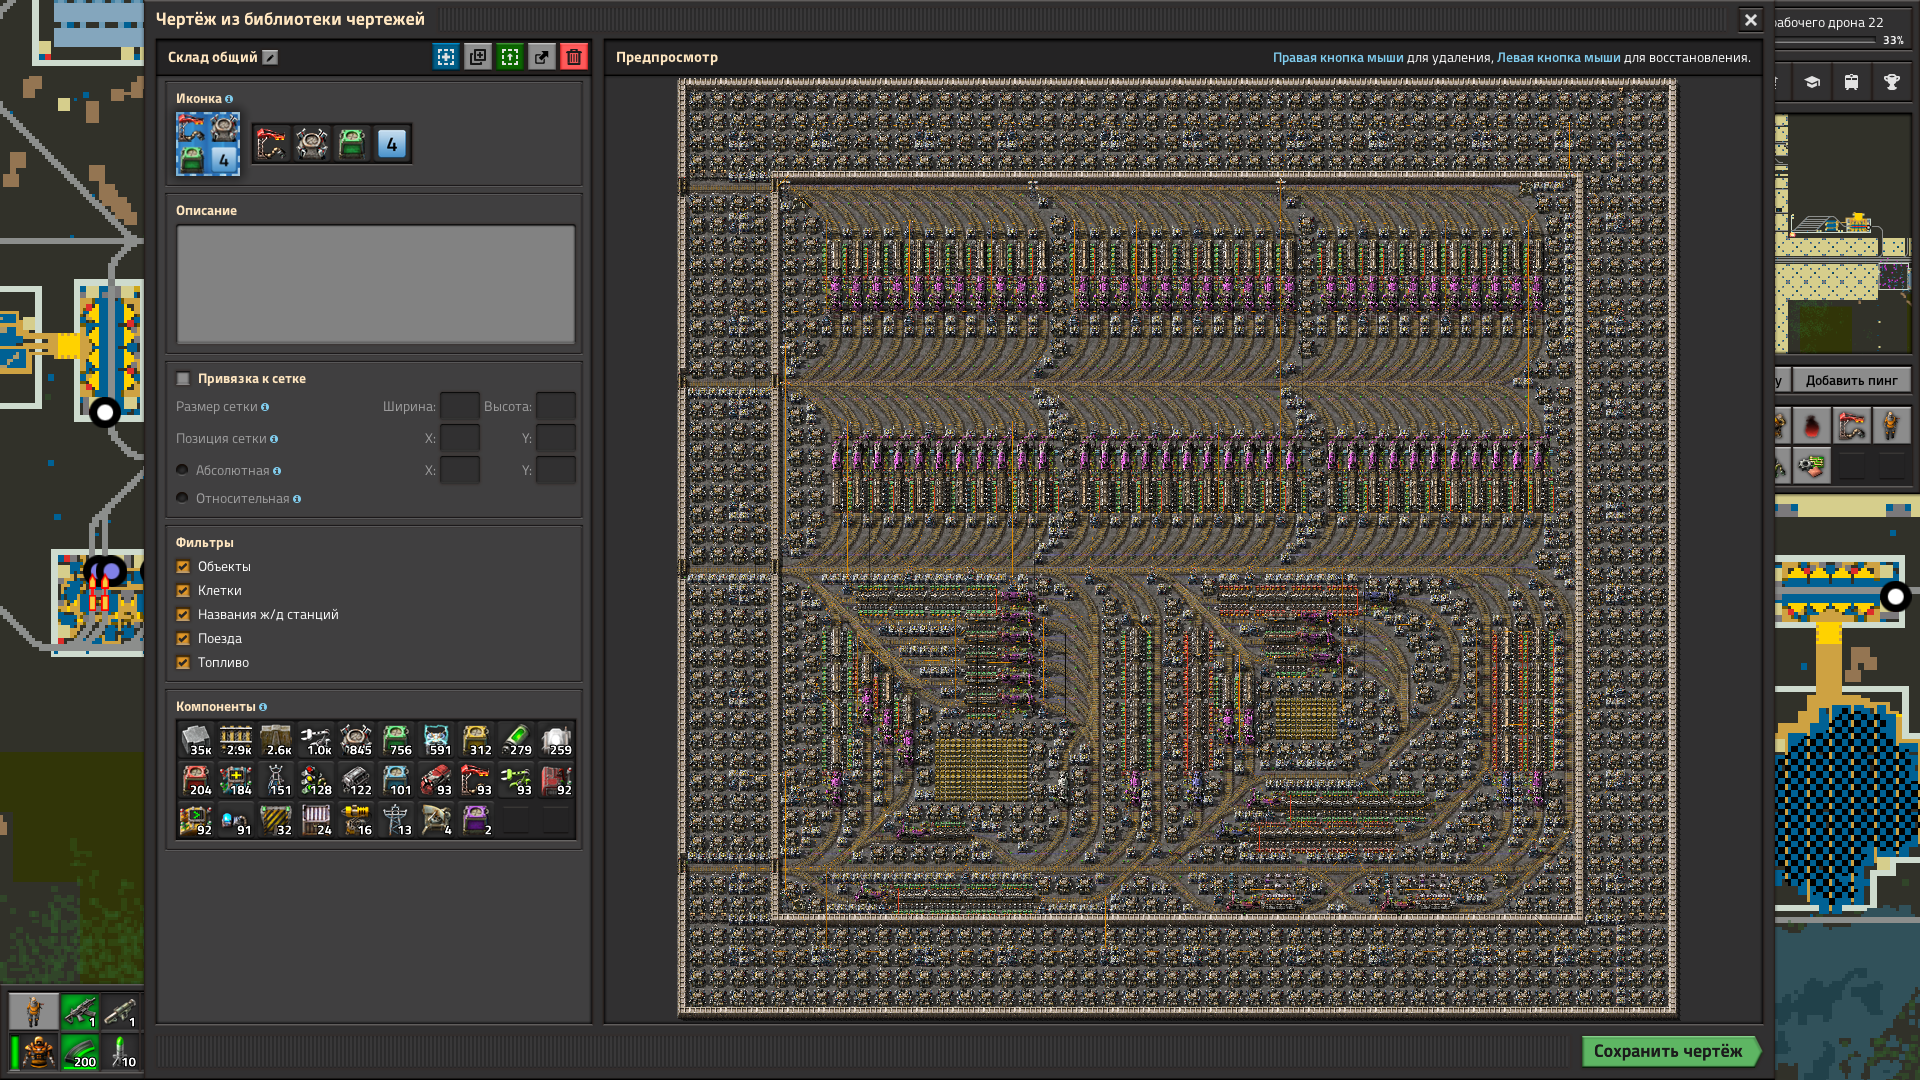The image size is (1920, 1080).
Task: Click the red chest component 204
Action: (x=196, y=780)
